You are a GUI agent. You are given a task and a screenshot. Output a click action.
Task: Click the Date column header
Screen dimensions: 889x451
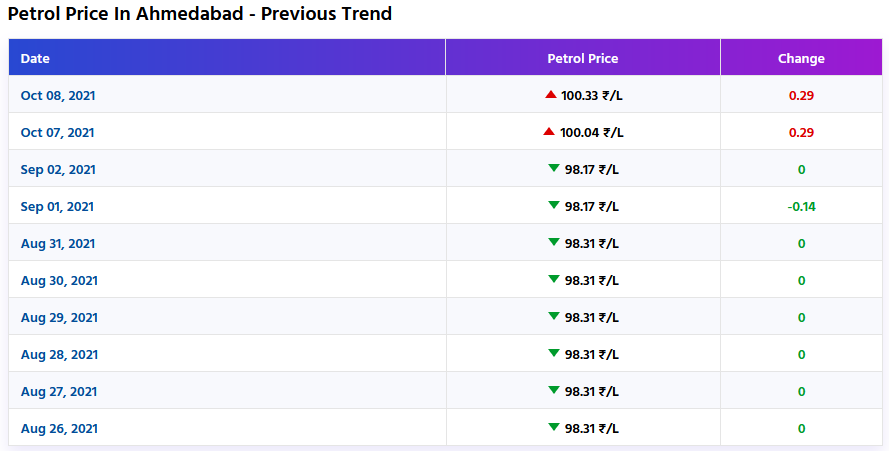click(35, 58)
